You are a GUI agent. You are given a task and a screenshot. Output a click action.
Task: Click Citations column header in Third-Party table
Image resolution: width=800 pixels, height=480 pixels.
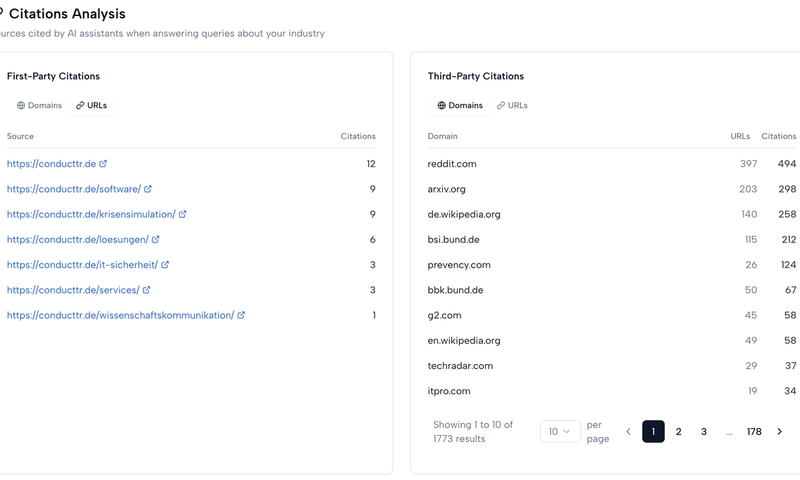coord(779,136)
